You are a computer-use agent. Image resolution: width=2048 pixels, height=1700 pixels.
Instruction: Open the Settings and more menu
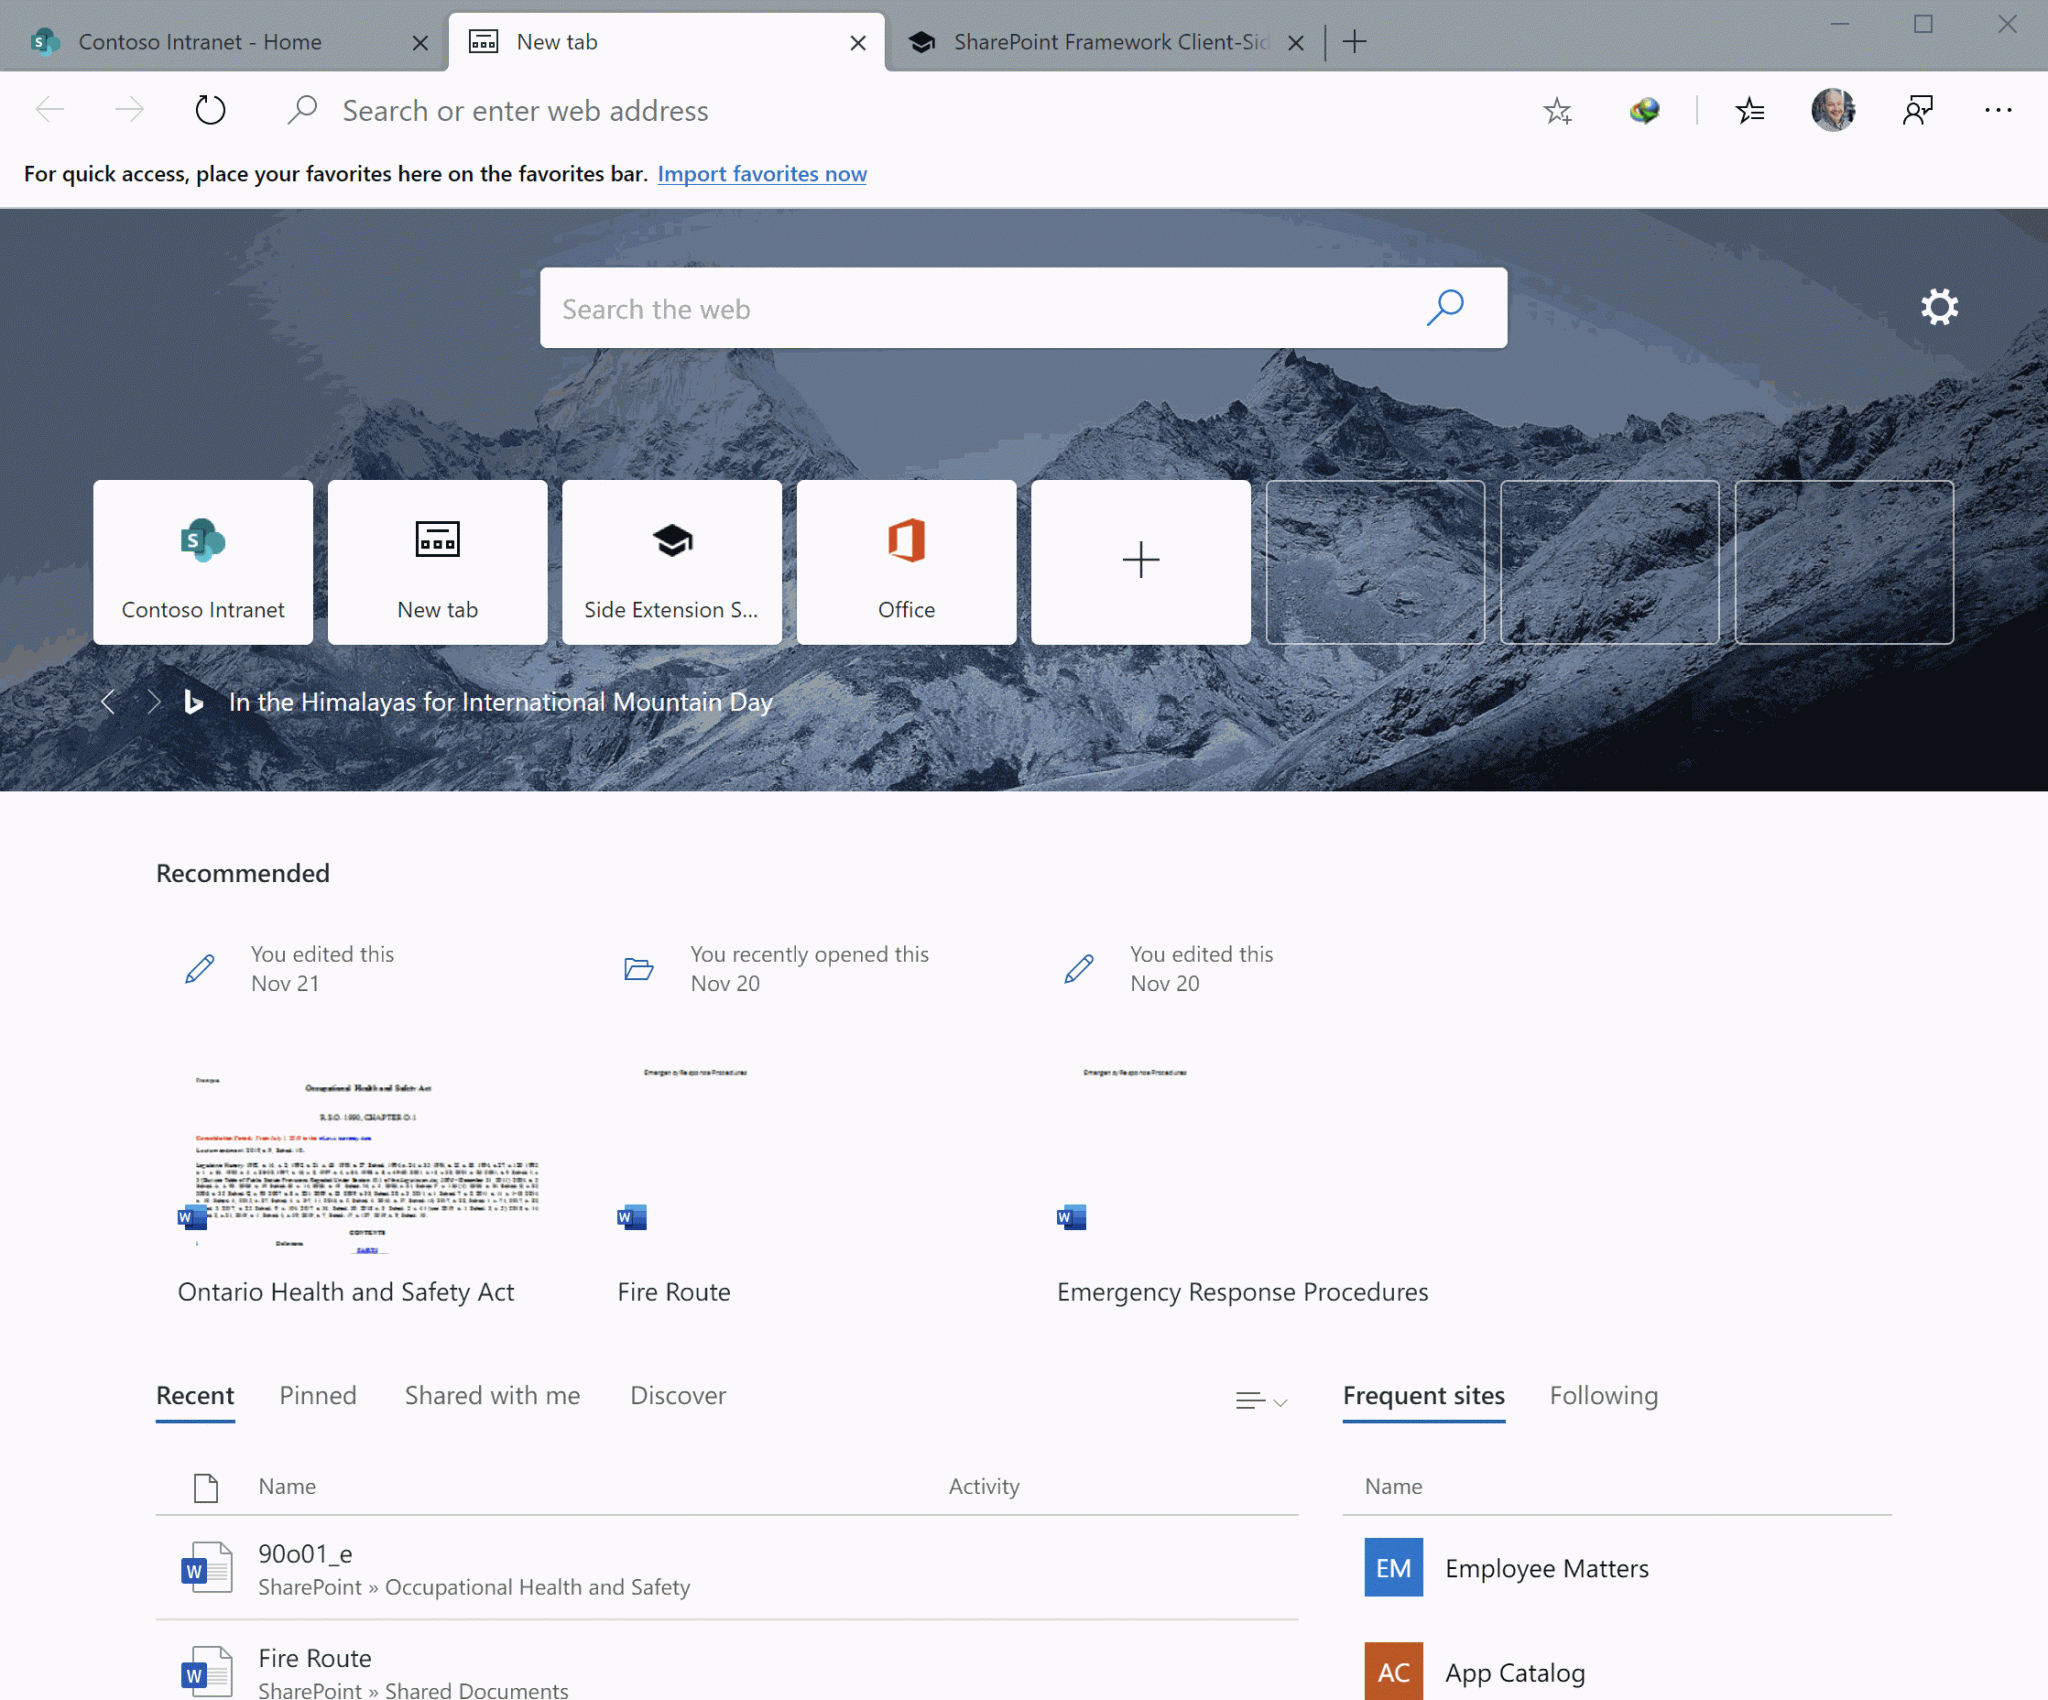pyautogui.click(x=1997, y=110)
